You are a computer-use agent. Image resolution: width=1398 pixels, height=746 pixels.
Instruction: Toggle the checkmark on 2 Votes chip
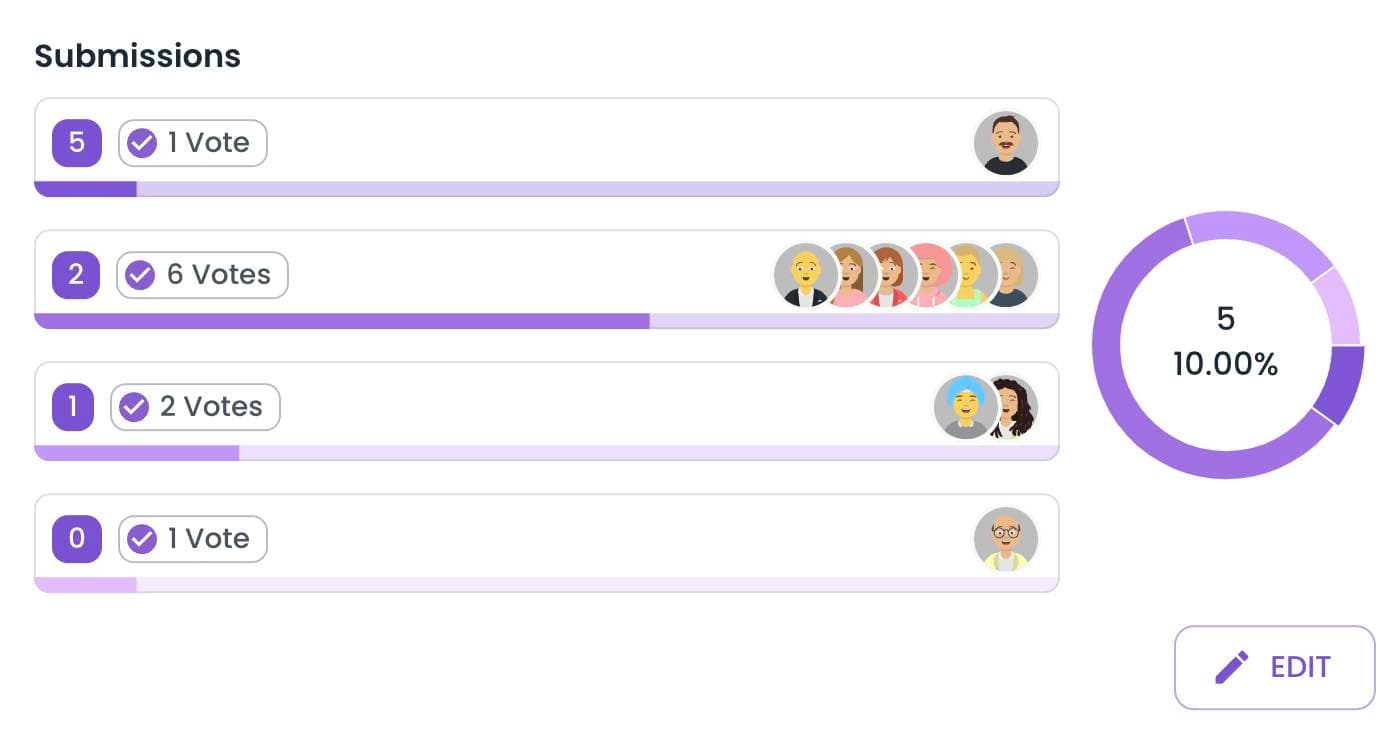(134, 407)
